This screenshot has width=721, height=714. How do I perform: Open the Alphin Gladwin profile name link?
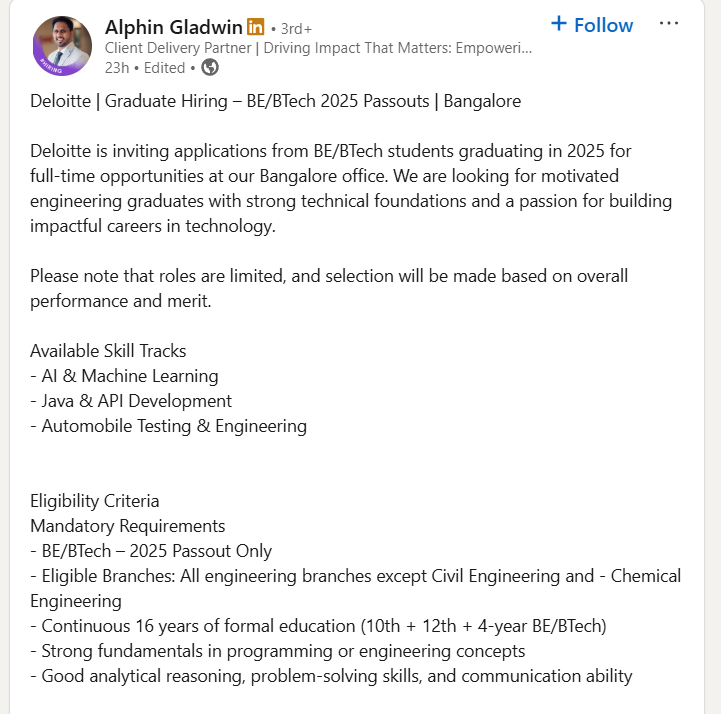coord(174,26)
